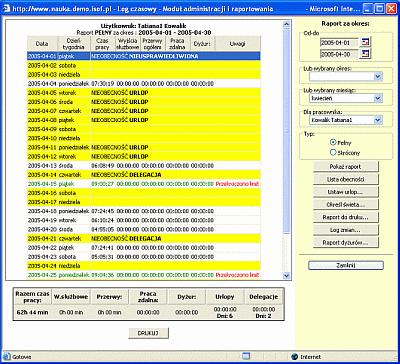Click the report vertical scrollbar thumb
Image resolution: width=400 pixels, height=364 pixels.
tap(286, 130)
